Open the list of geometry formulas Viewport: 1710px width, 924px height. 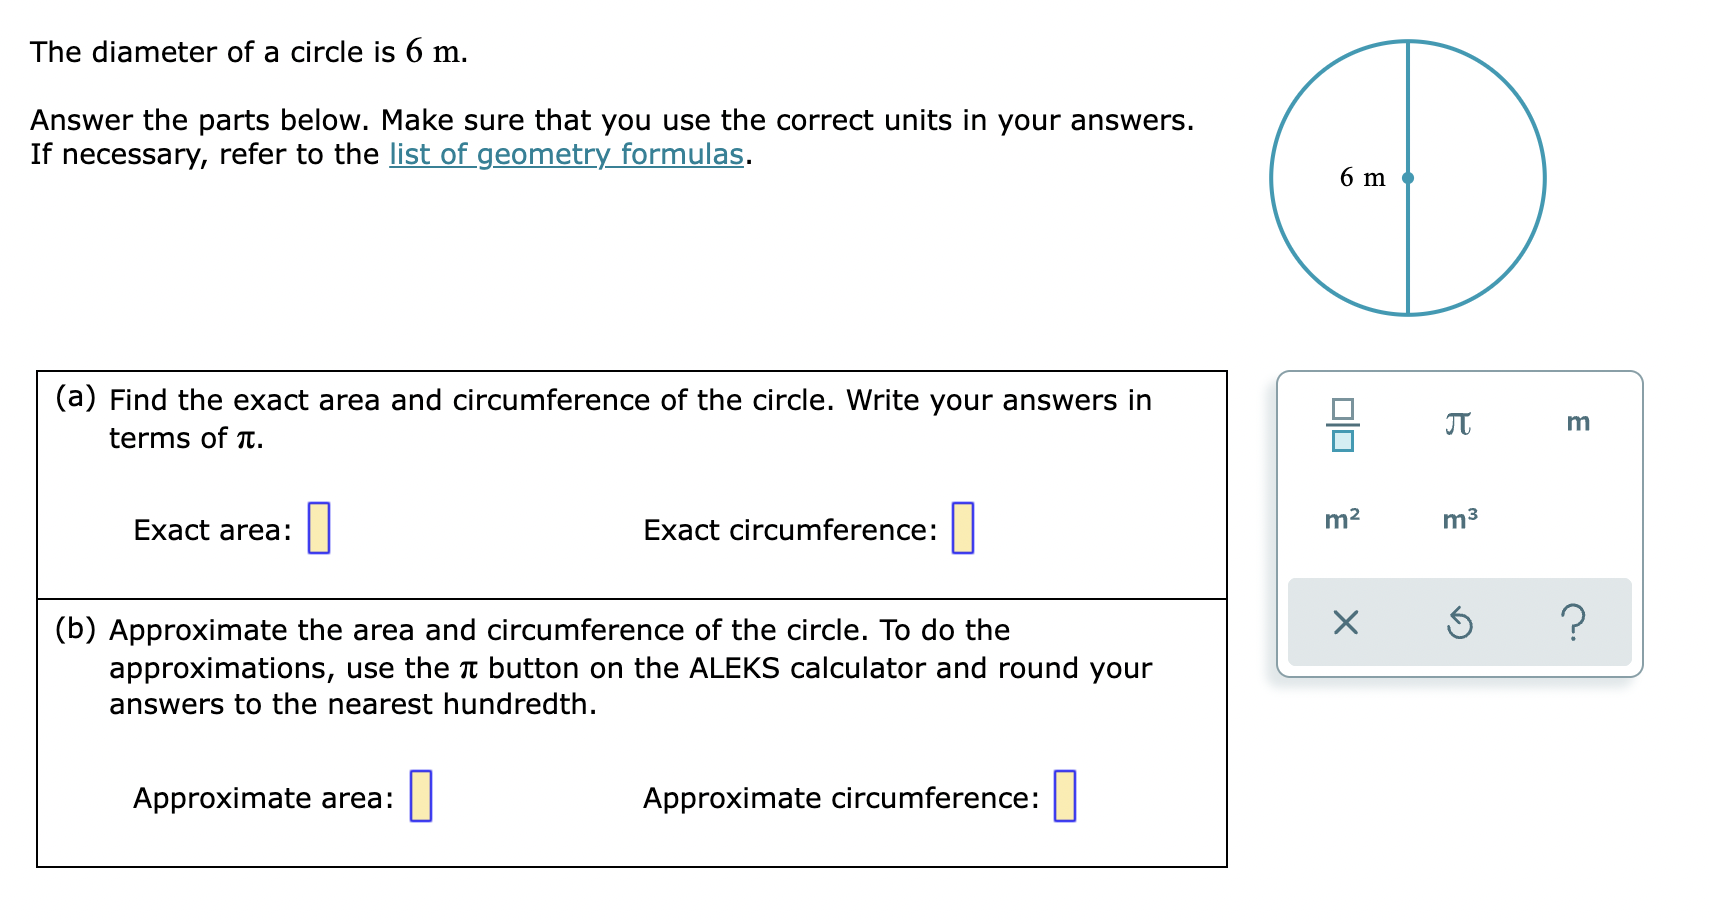coord(566,154)
